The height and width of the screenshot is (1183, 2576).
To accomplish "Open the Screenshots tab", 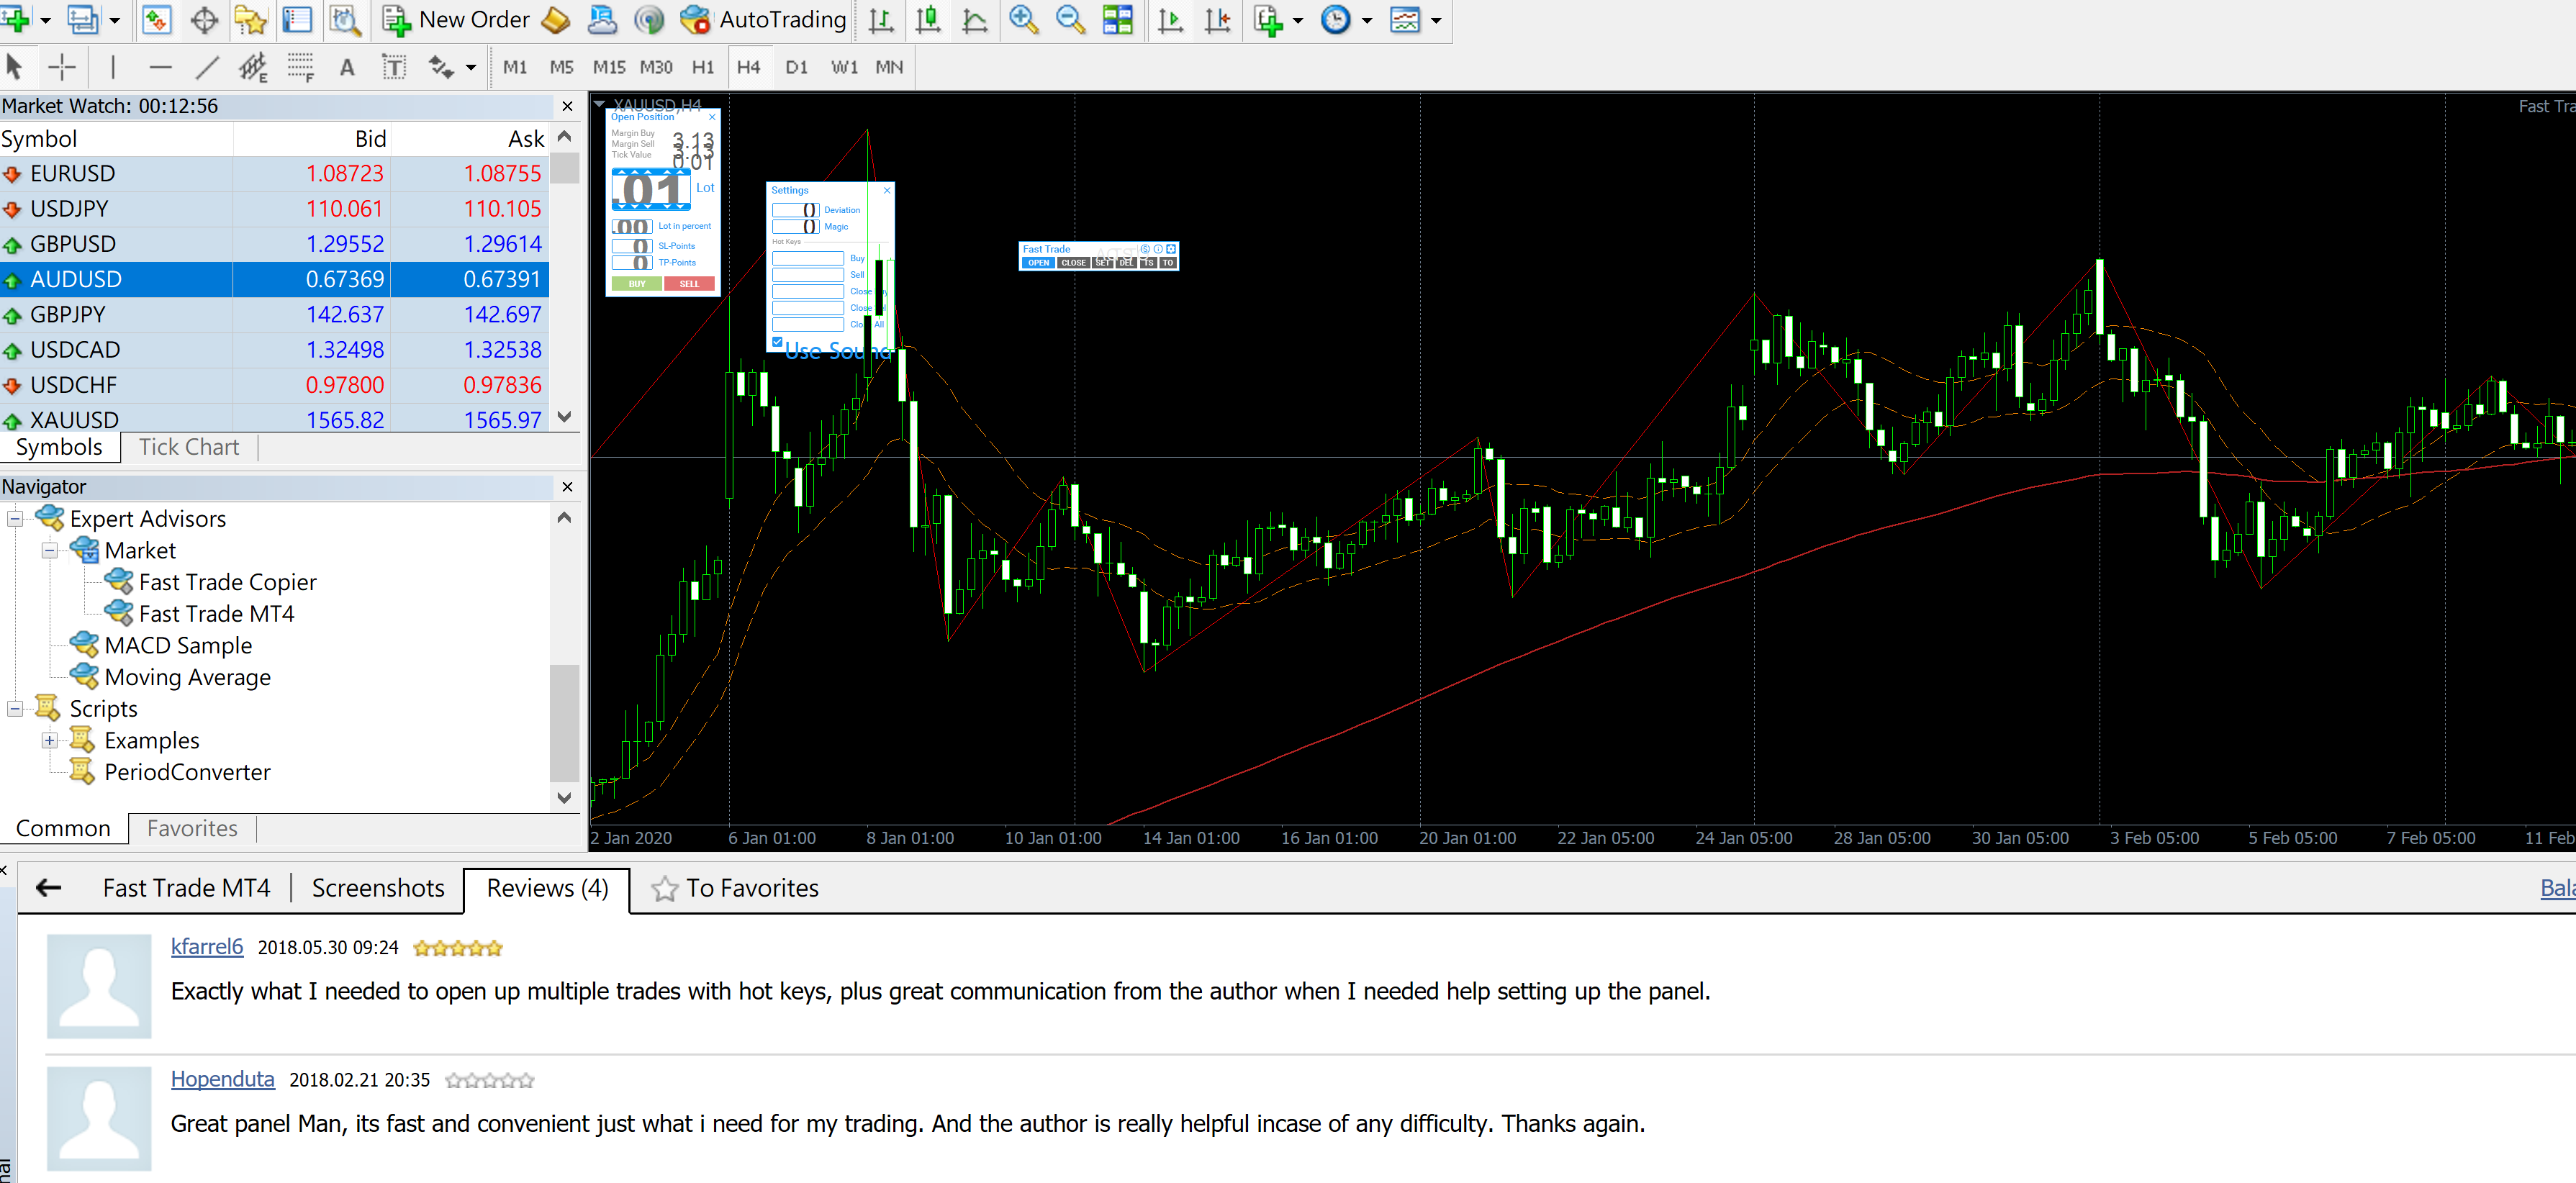I will point(377,888).
